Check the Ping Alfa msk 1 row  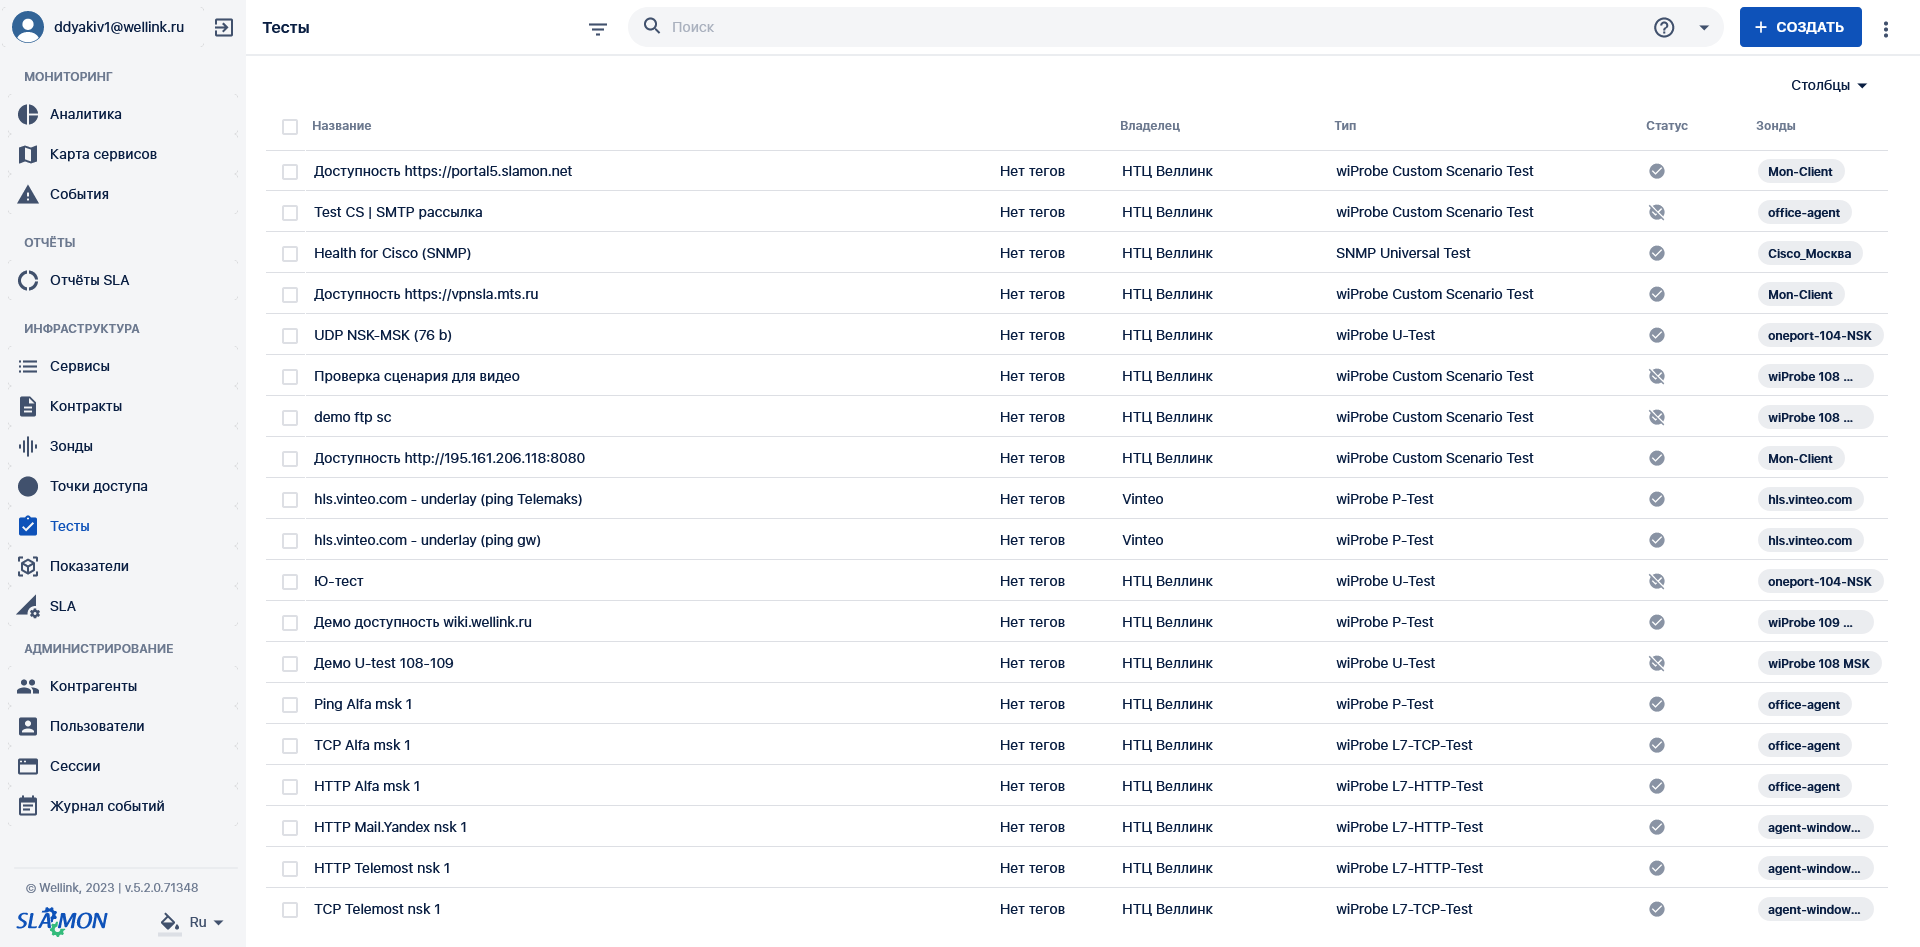[x=290, y=705]
